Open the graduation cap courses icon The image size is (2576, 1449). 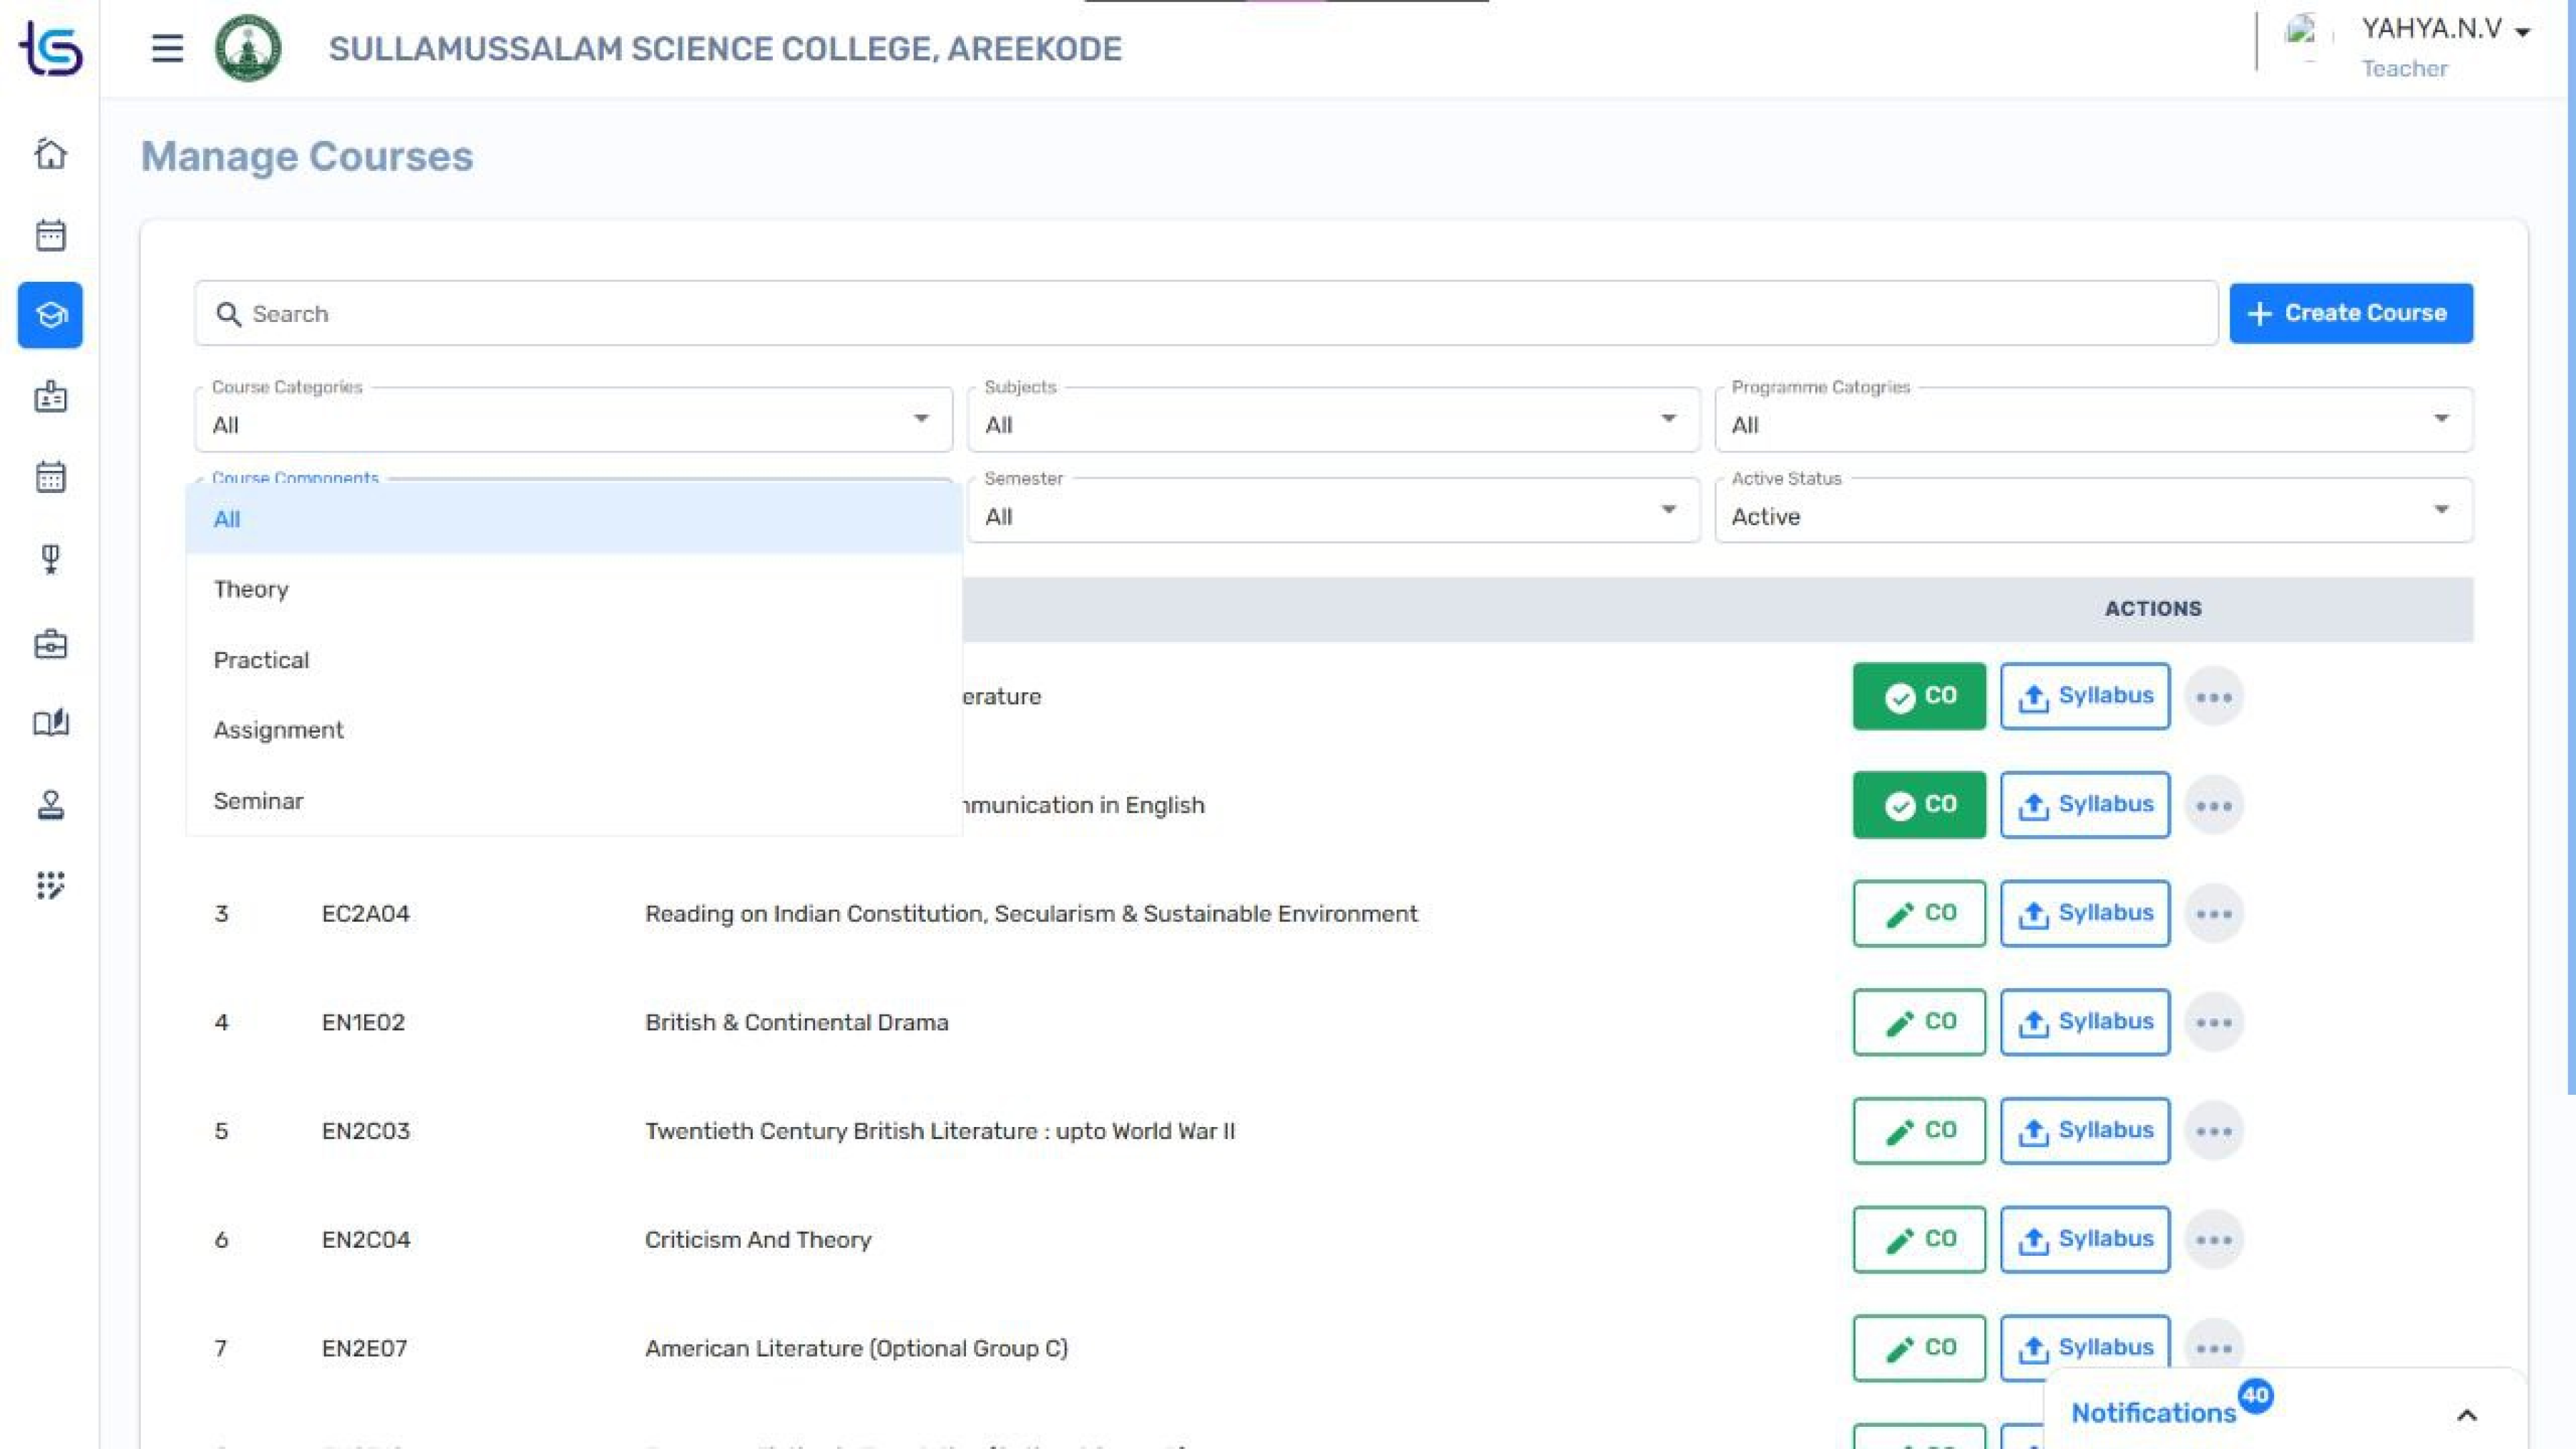tap(50, 315)
